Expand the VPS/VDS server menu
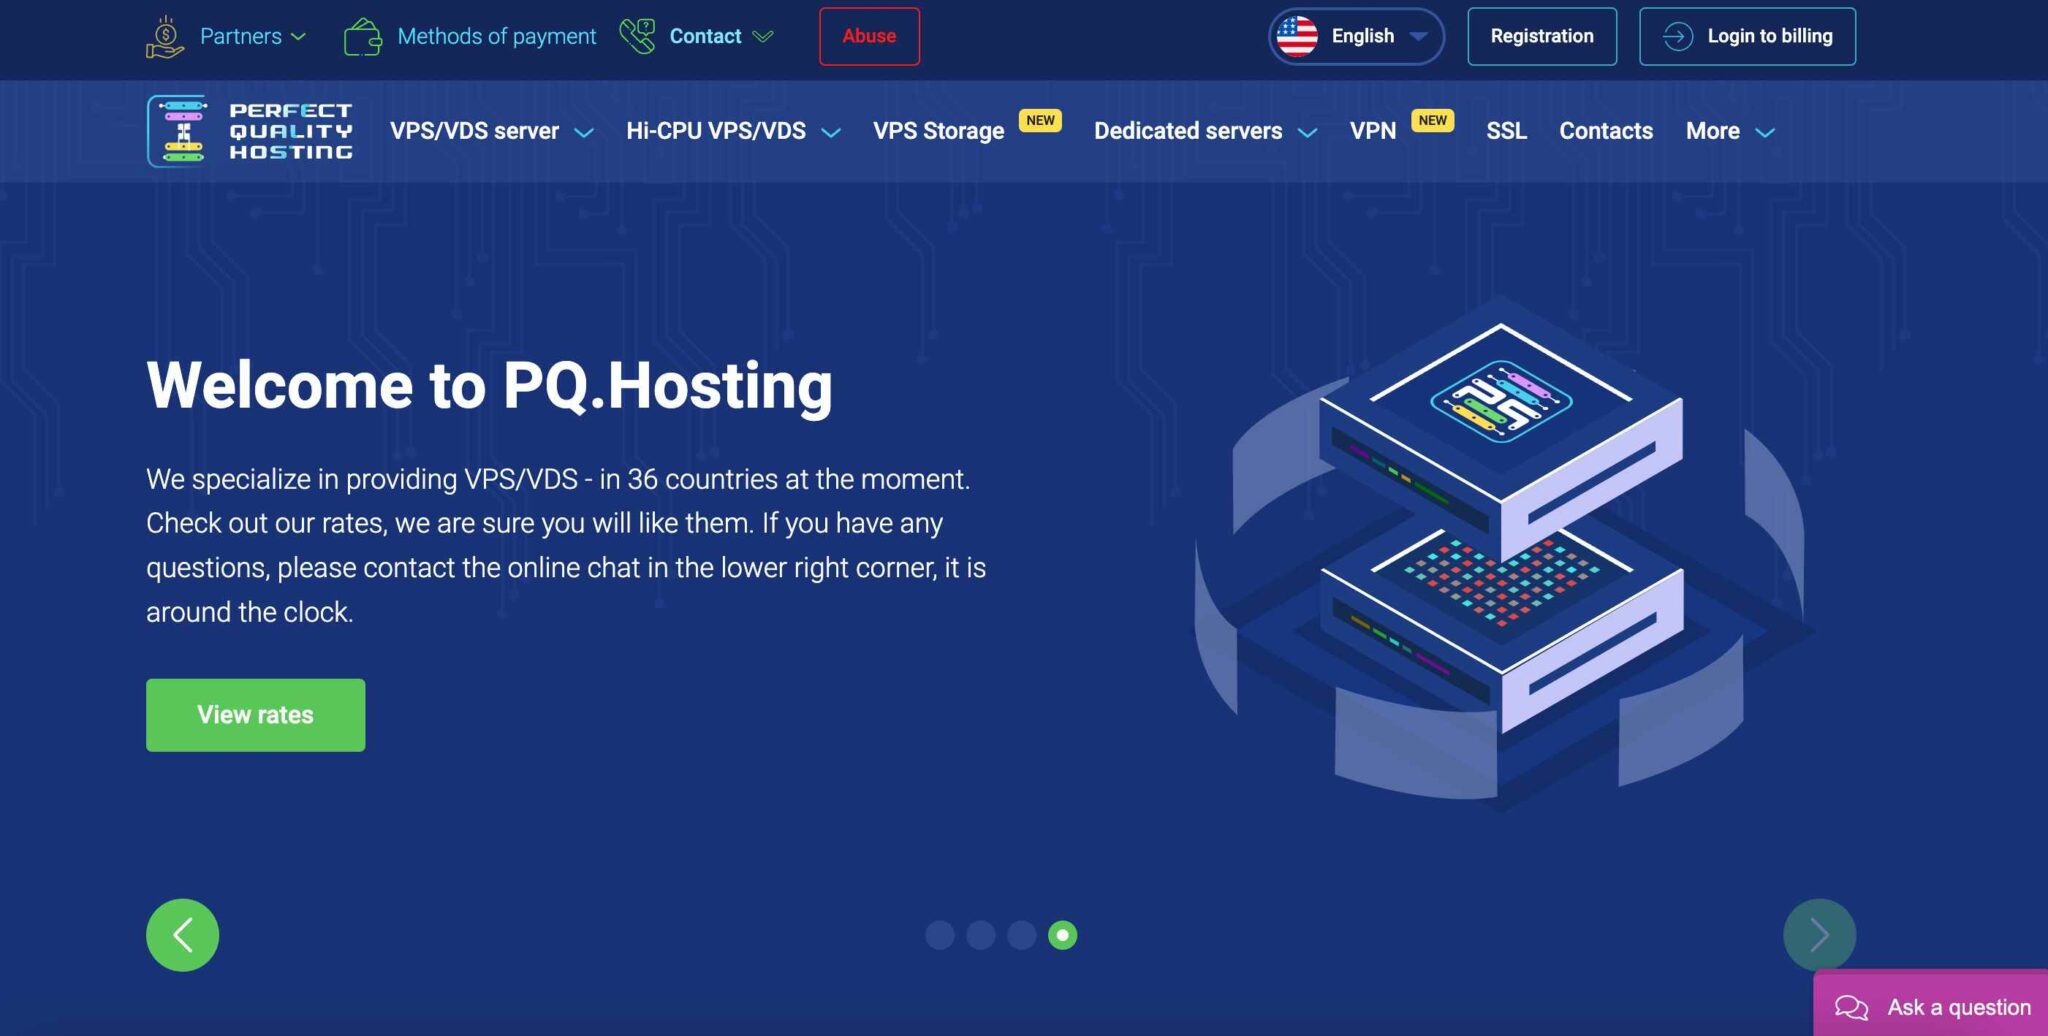2048x1036 pixels. point(491,131)
